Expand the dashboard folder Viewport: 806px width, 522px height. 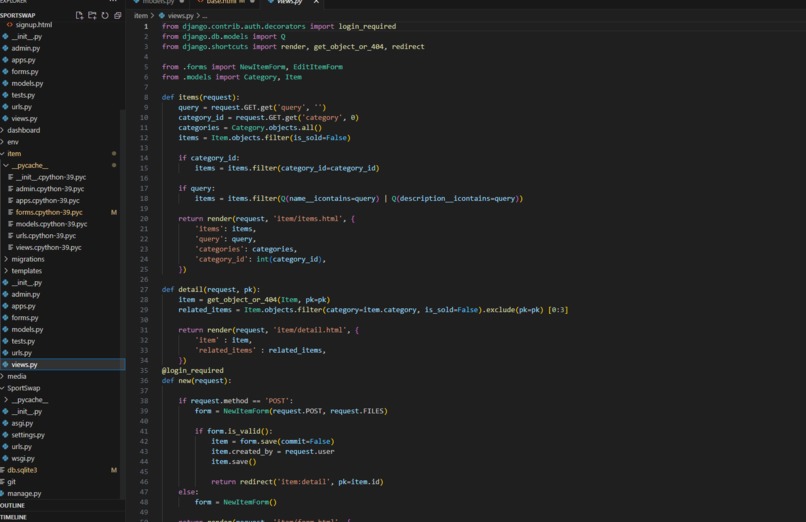23,130
